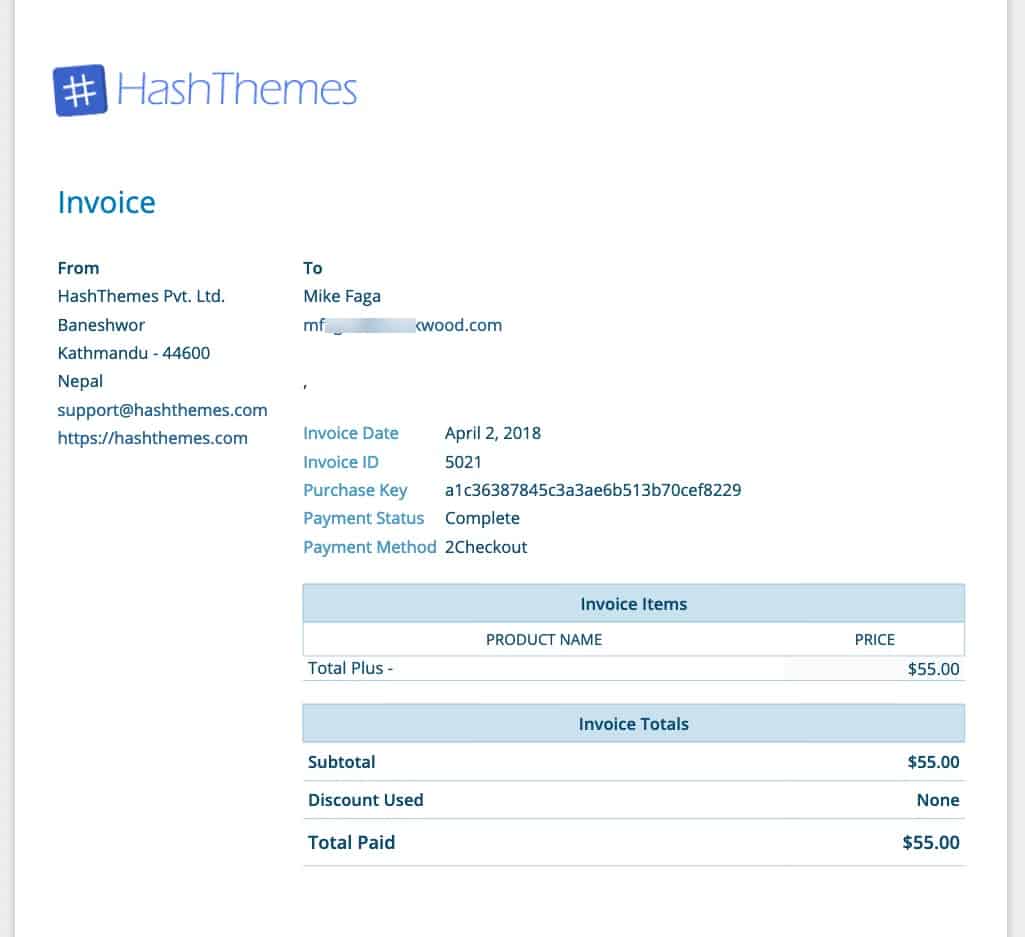
Task: Click the Invoice Items table header
Action: (x=633, y=604)
